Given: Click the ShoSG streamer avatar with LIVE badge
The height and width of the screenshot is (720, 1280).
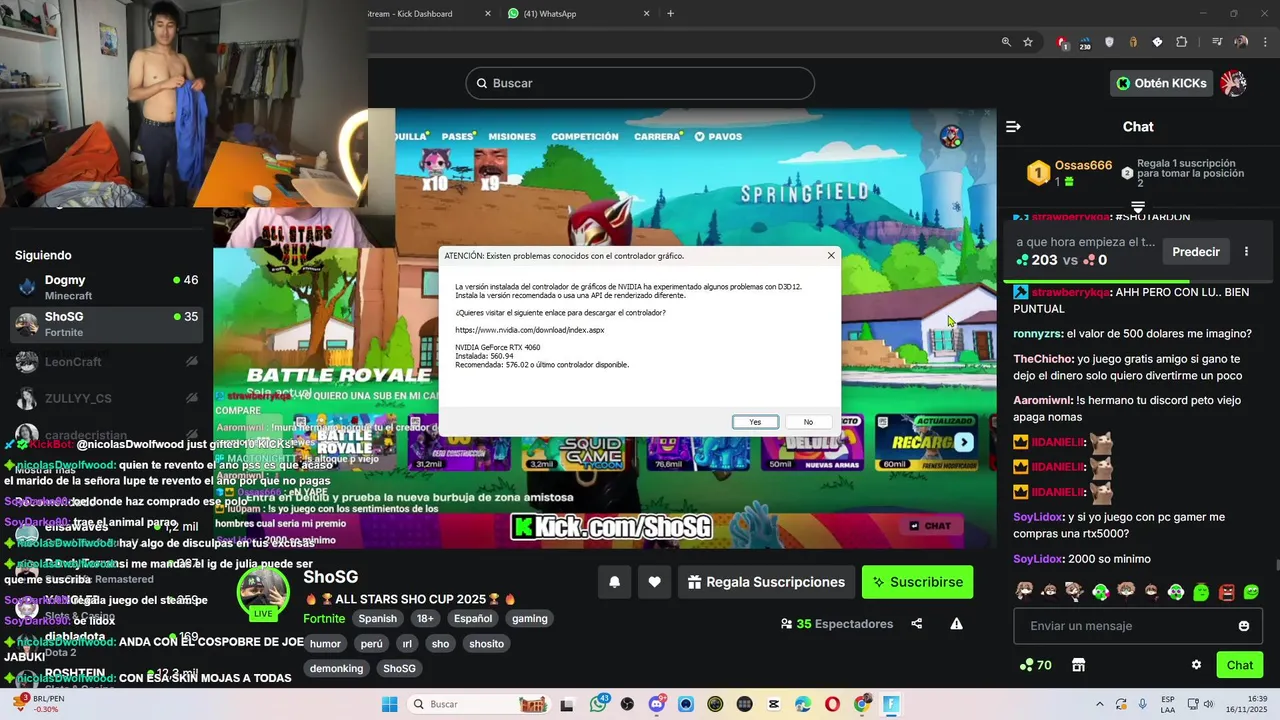Looking at the screenshot, I should (x=264, y=592).
